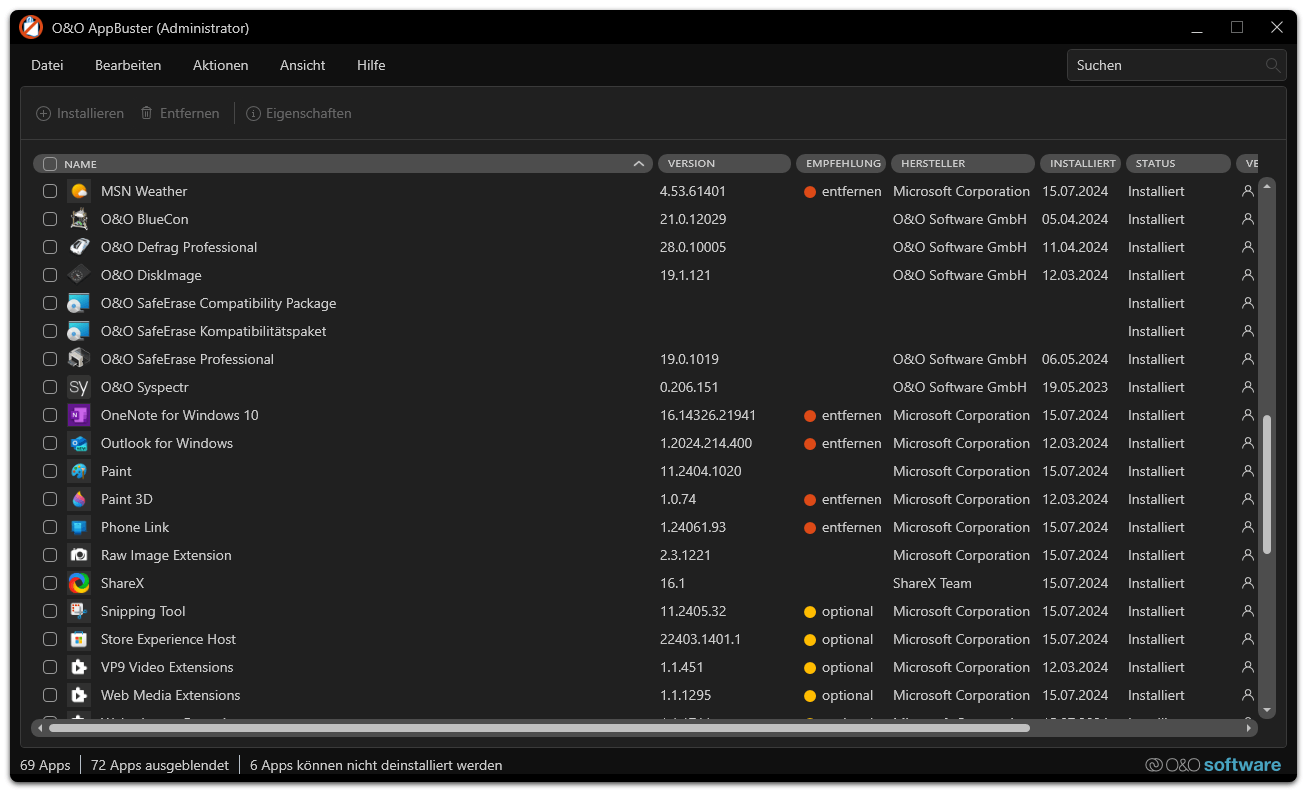Open Eigenschaften from the toolbar
1307x792 pixels.
click(x=299, y=113)
